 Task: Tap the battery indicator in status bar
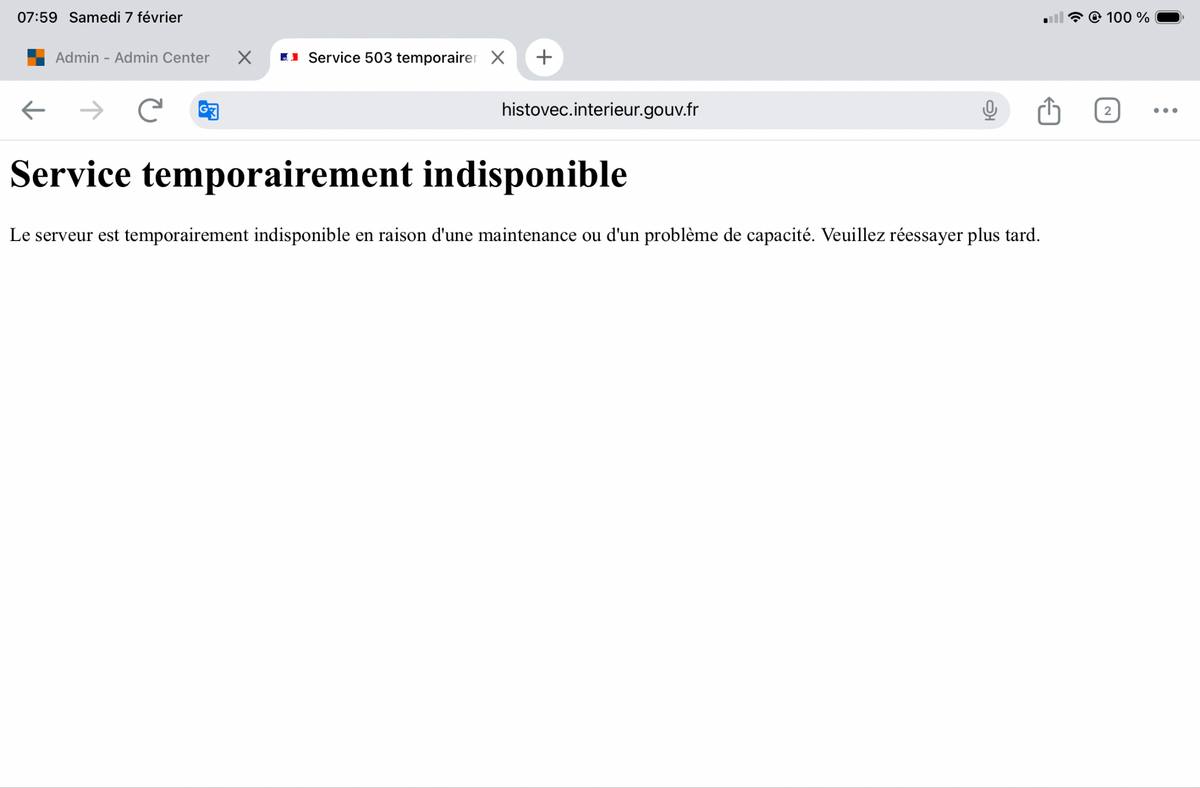click(x=1169, y=17)
